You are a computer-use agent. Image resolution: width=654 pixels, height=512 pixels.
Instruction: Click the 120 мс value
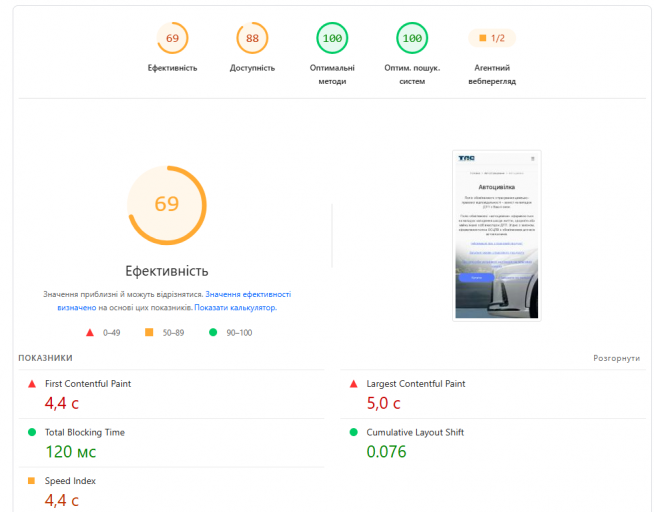71,452
